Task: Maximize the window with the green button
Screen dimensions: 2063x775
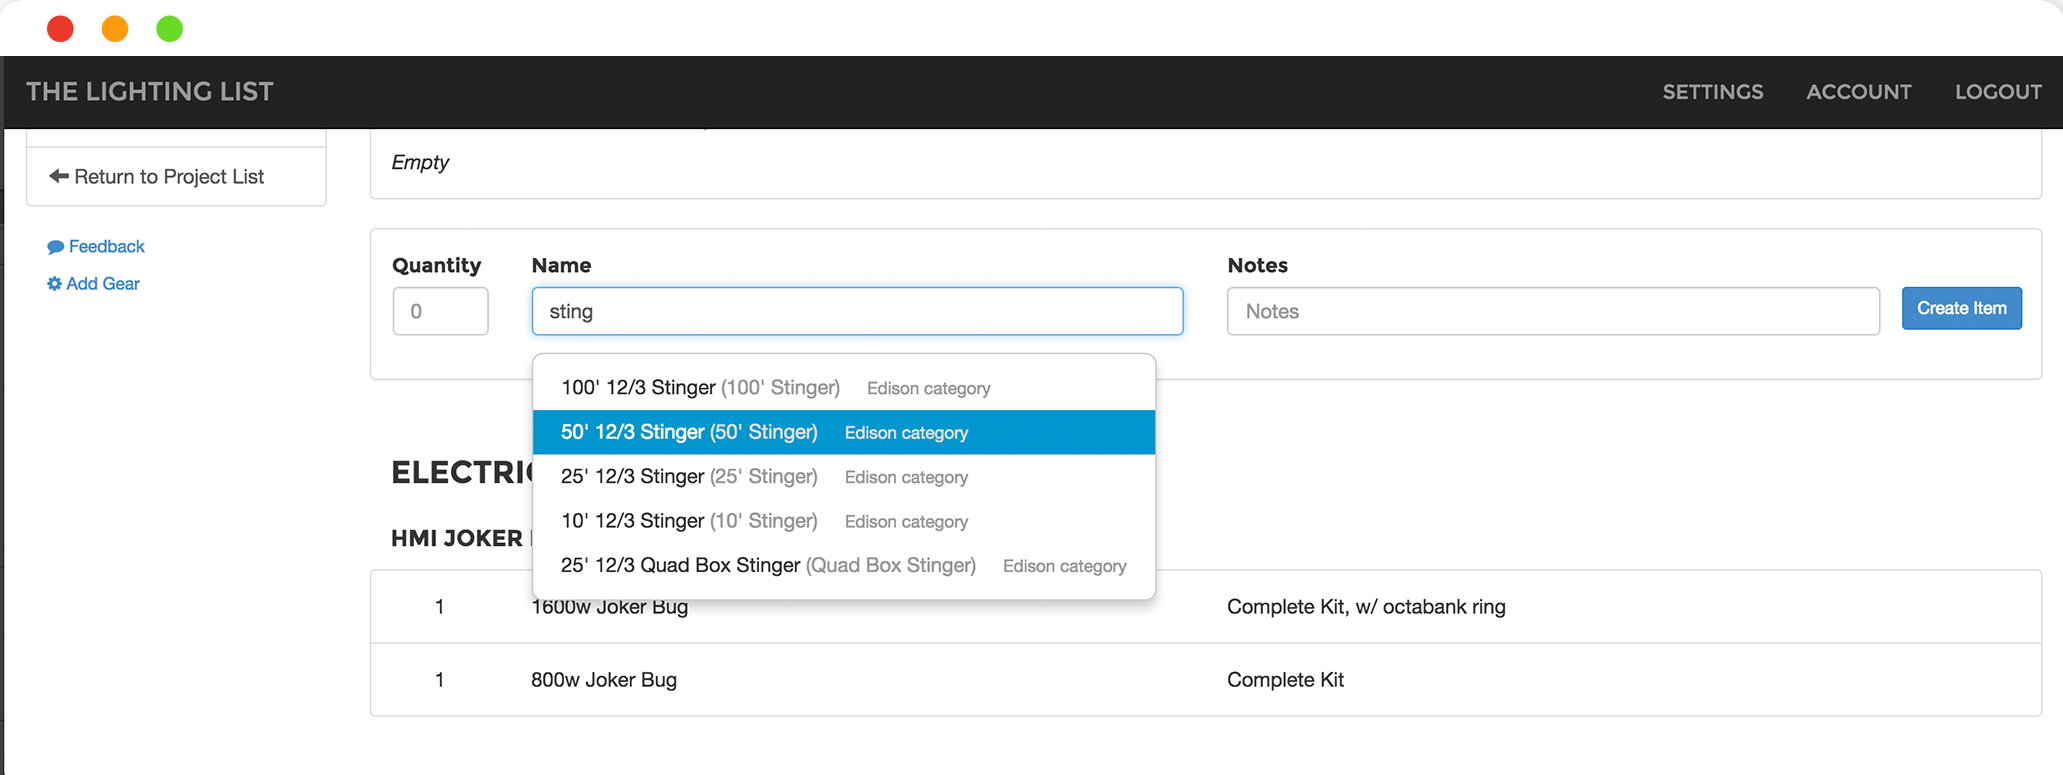Action: click(x=170, y=29)
